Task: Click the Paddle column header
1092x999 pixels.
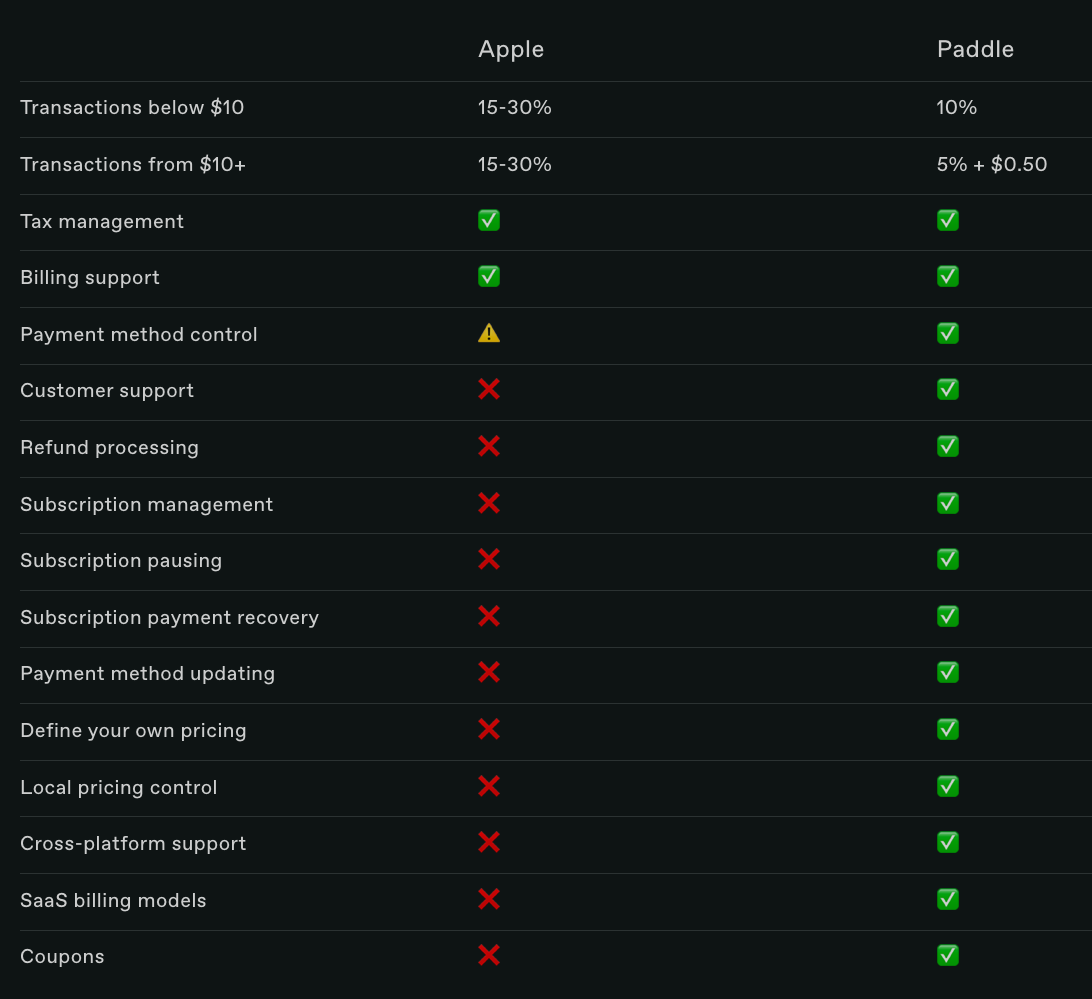Action: tap(975, 49)
